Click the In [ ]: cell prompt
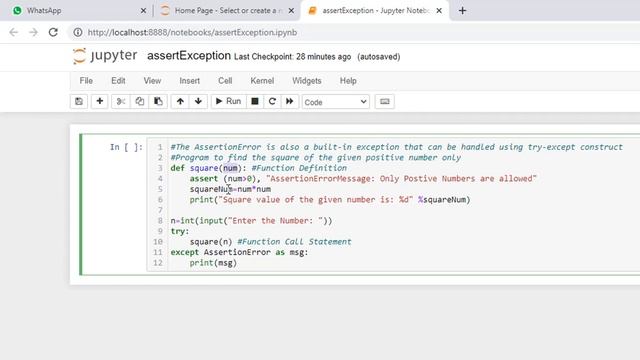The width and height of the screenshot is (640, 360). click(126, 147)
